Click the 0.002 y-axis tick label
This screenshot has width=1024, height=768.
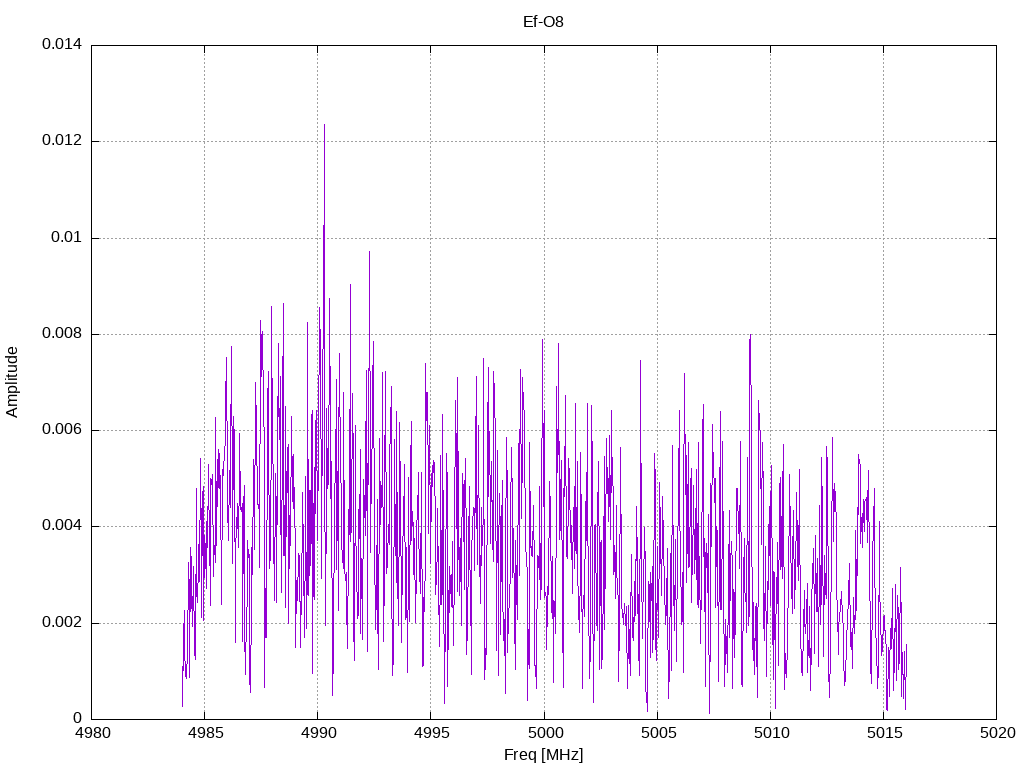coord(62,622)
